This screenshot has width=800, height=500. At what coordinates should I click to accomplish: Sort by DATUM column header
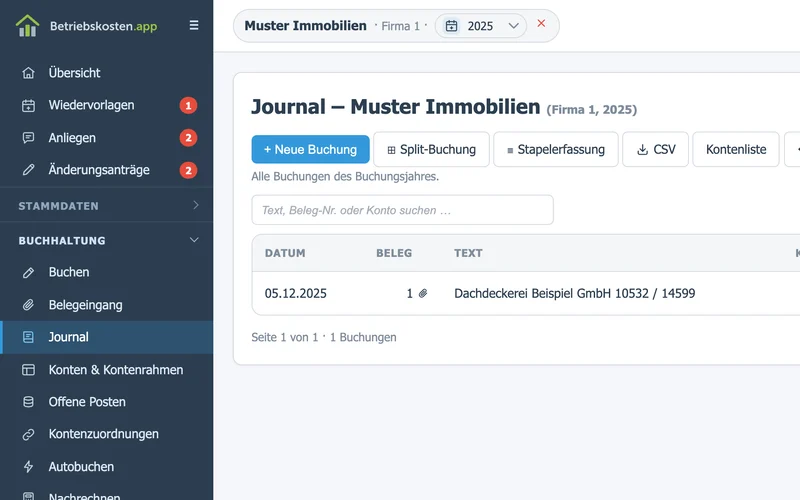[x=285, y=253]
